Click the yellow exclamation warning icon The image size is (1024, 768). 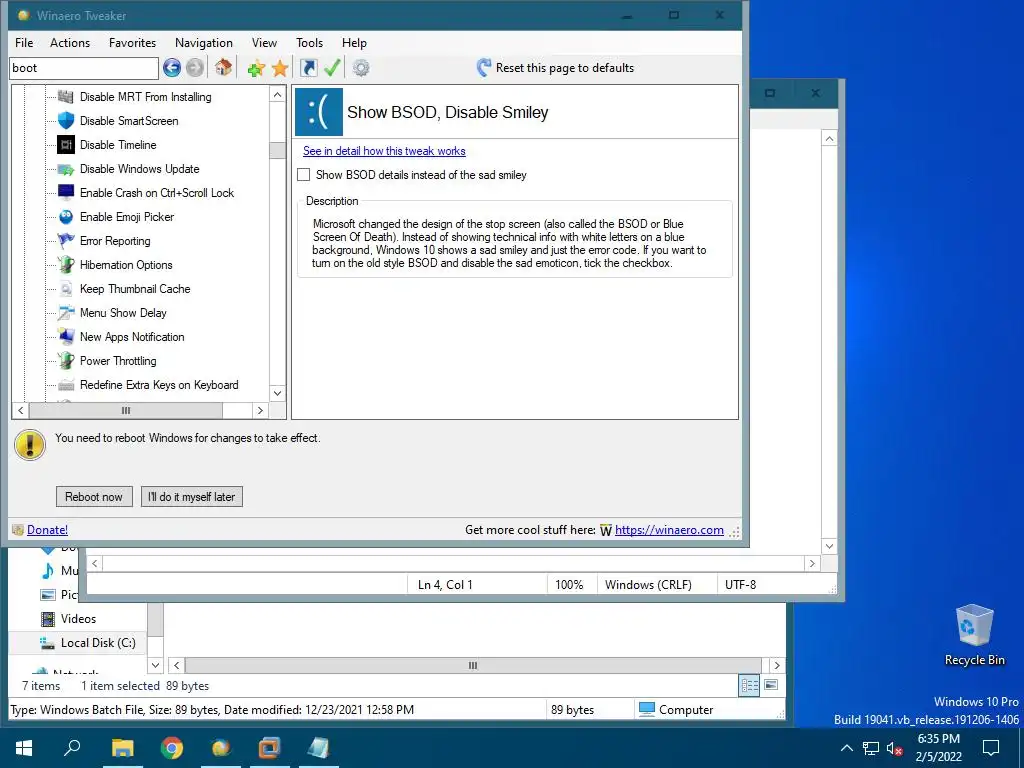29,445
